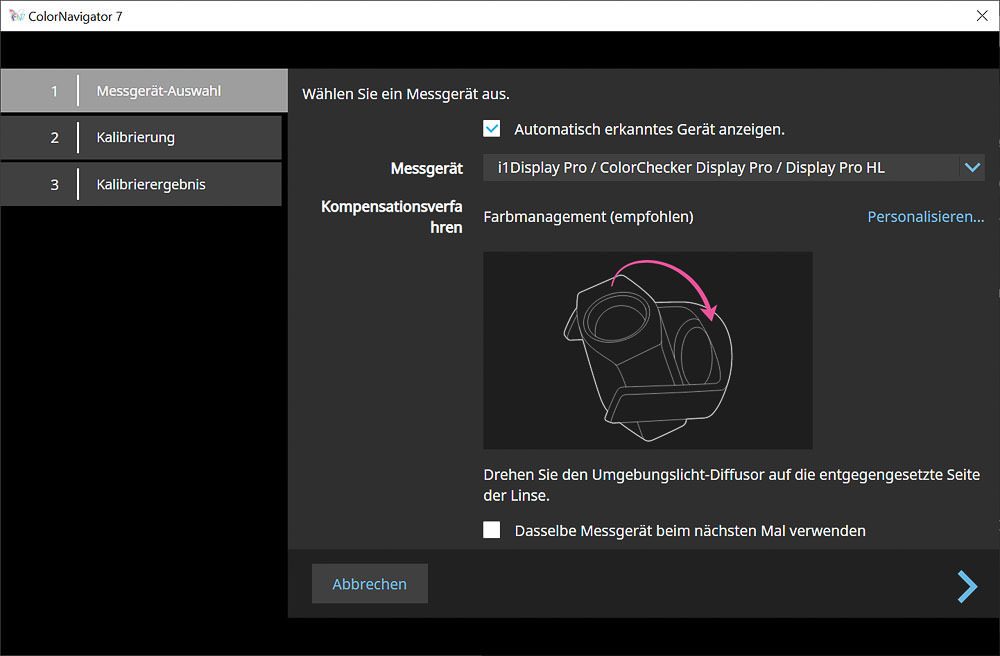Click the 'Kompensationsverfahren' field label

392,216
